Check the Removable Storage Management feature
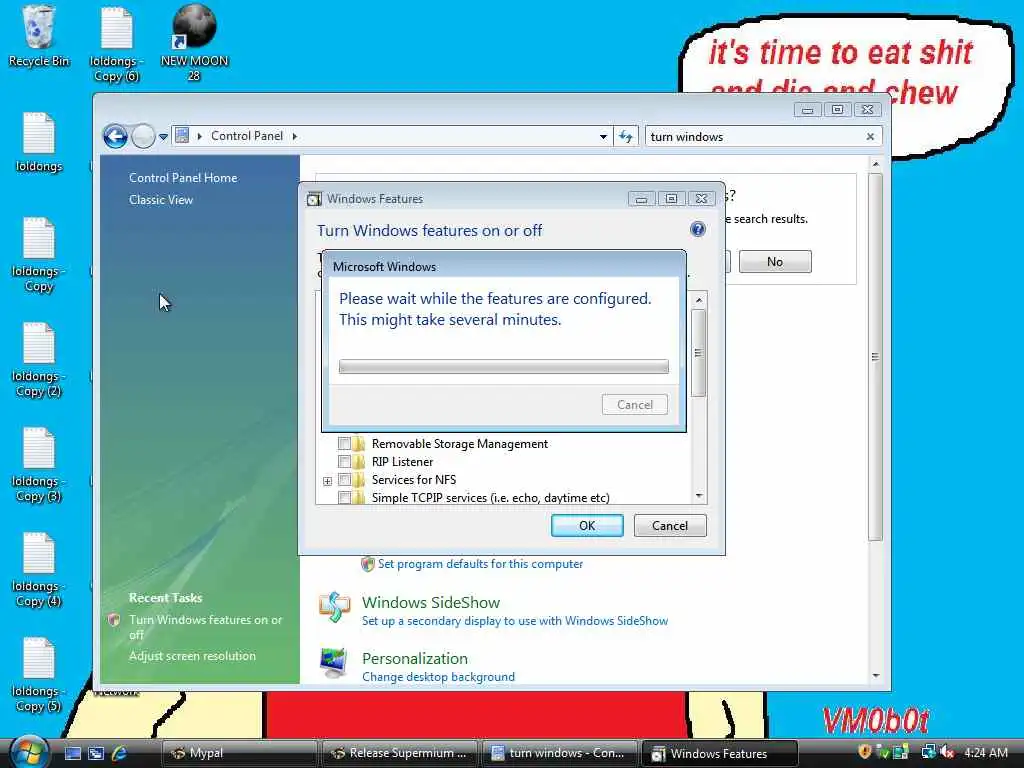Screen dimensions: 1024x768 [x=344, y=443]
